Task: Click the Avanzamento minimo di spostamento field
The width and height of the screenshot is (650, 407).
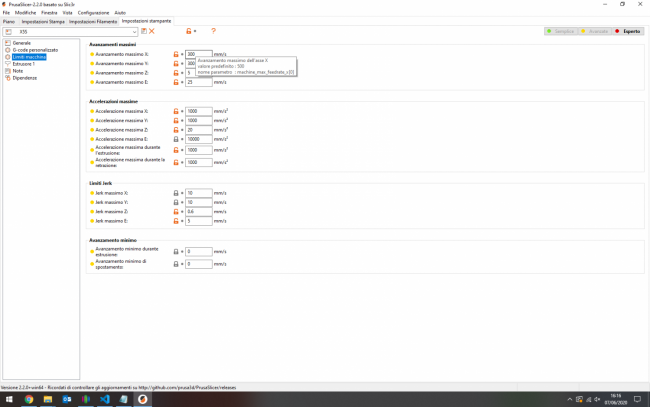Action: pyautogui.click(x=199, y=264)
